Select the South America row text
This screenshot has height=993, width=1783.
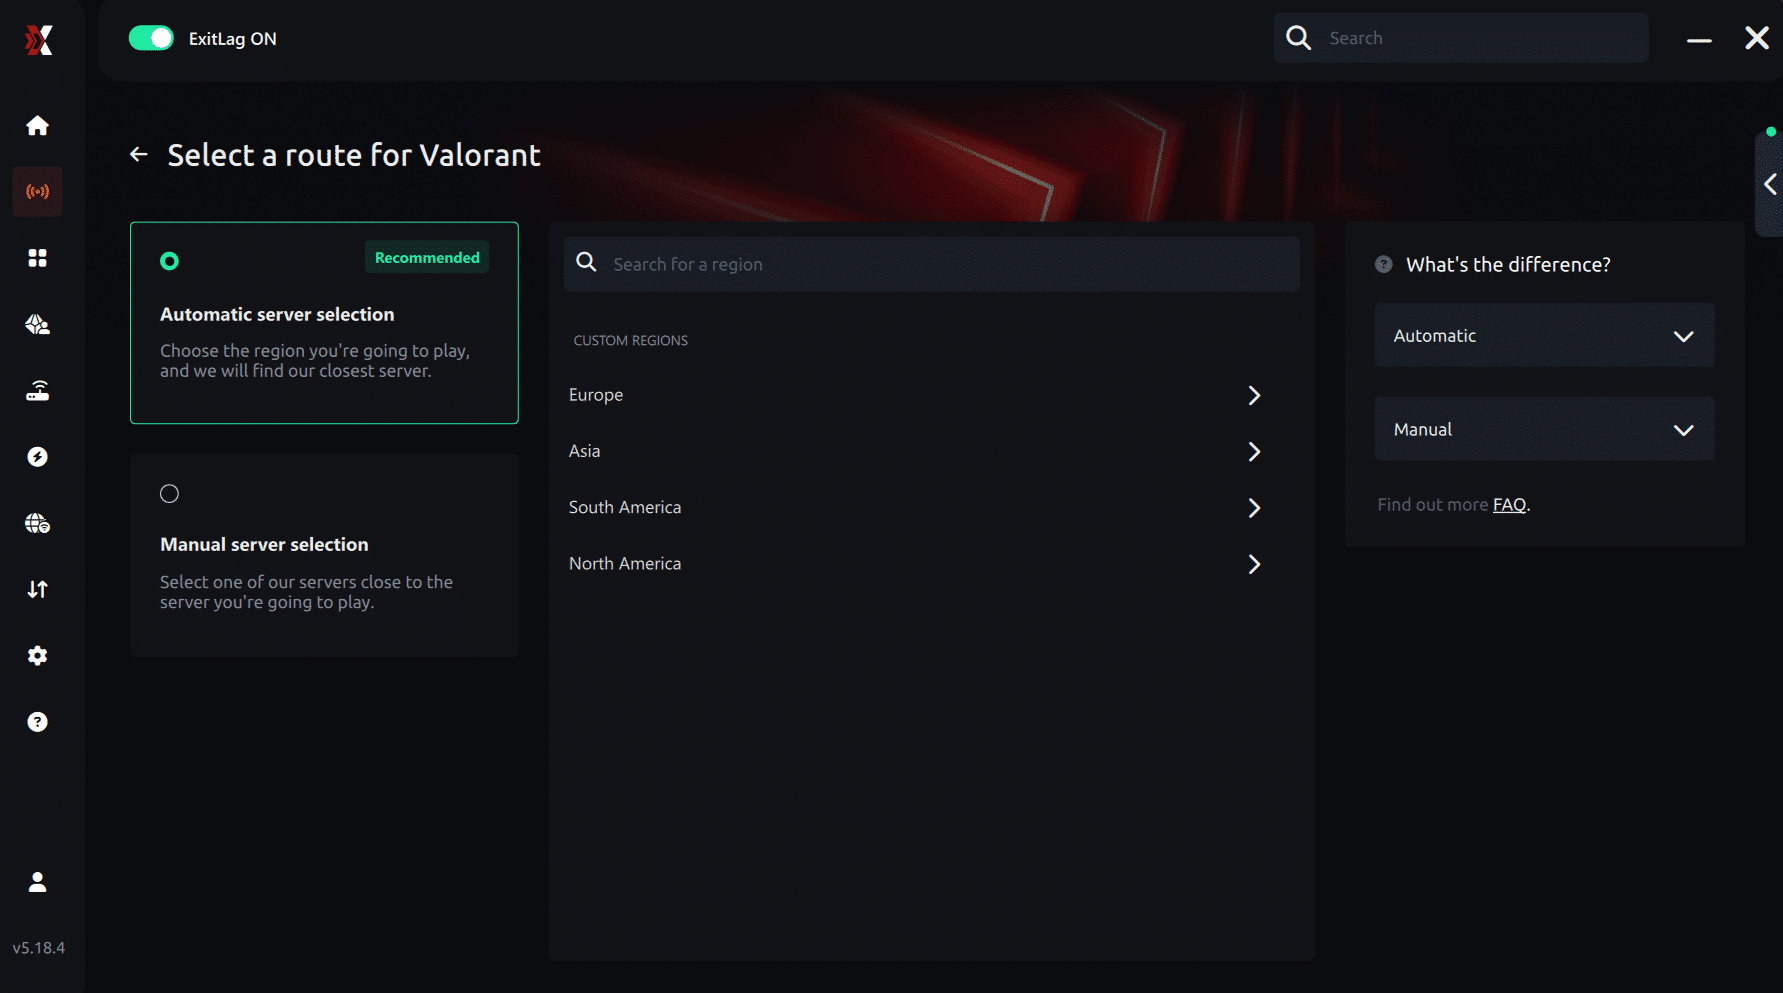tap(625, 507)
